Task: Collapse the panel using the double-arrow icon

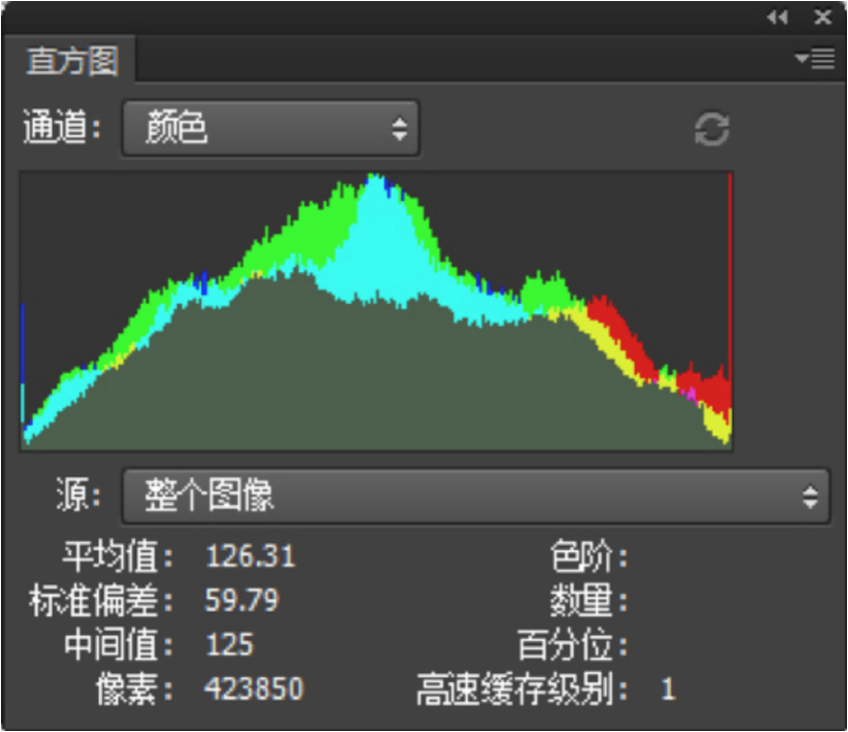Action: point(777,17)
